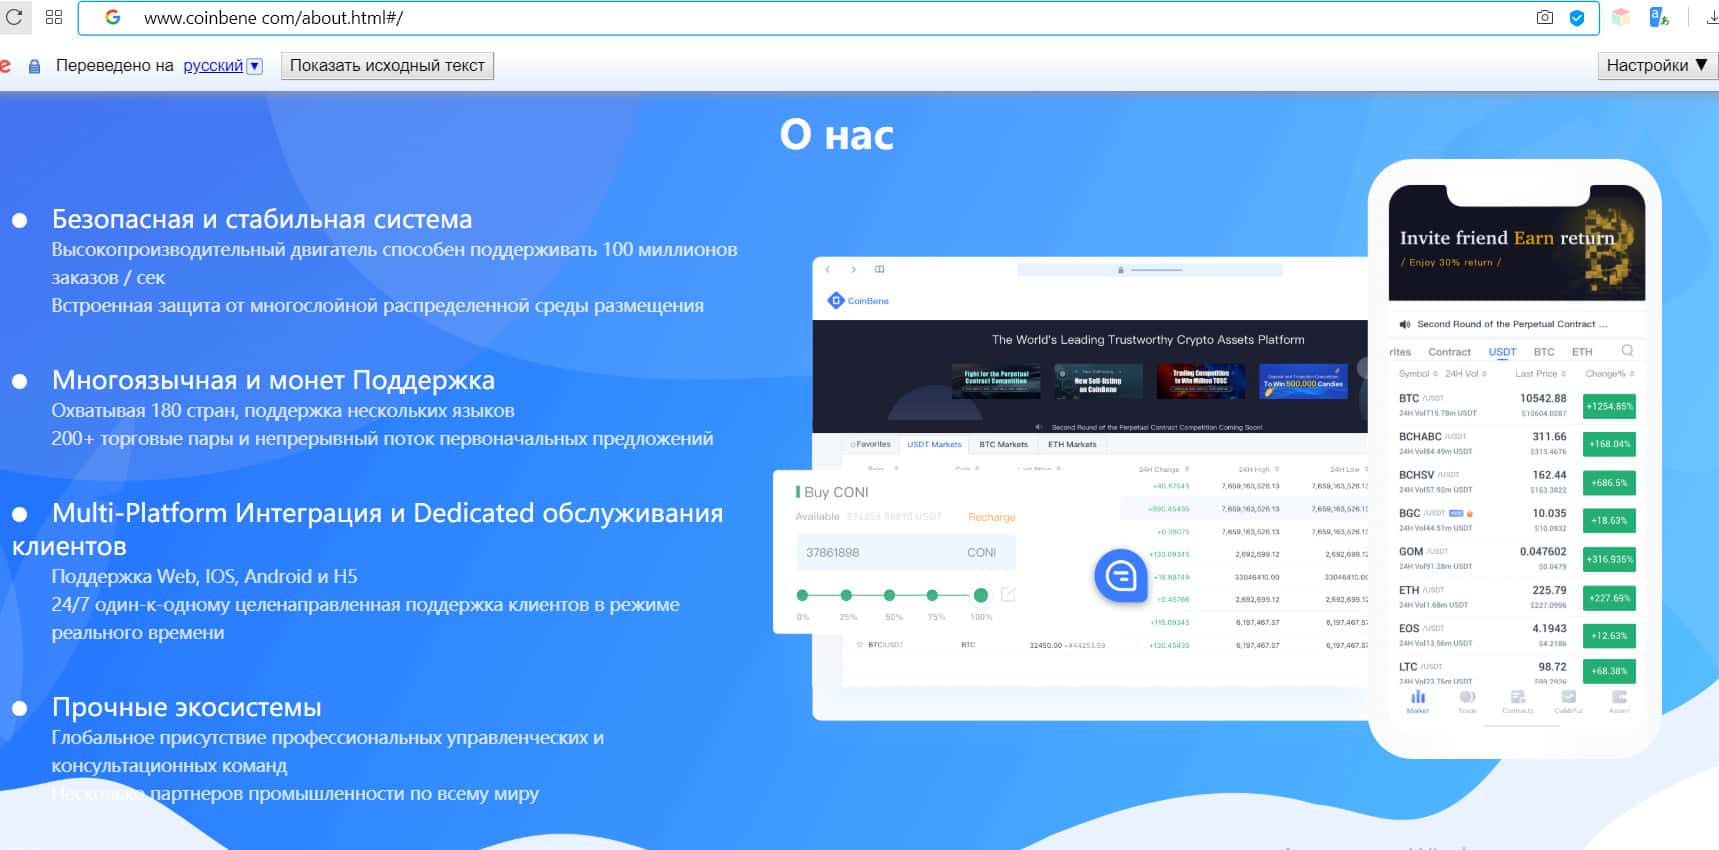Click the search magnifier icon on phone
The image size is (1719, 850).
coord(1627,351)
